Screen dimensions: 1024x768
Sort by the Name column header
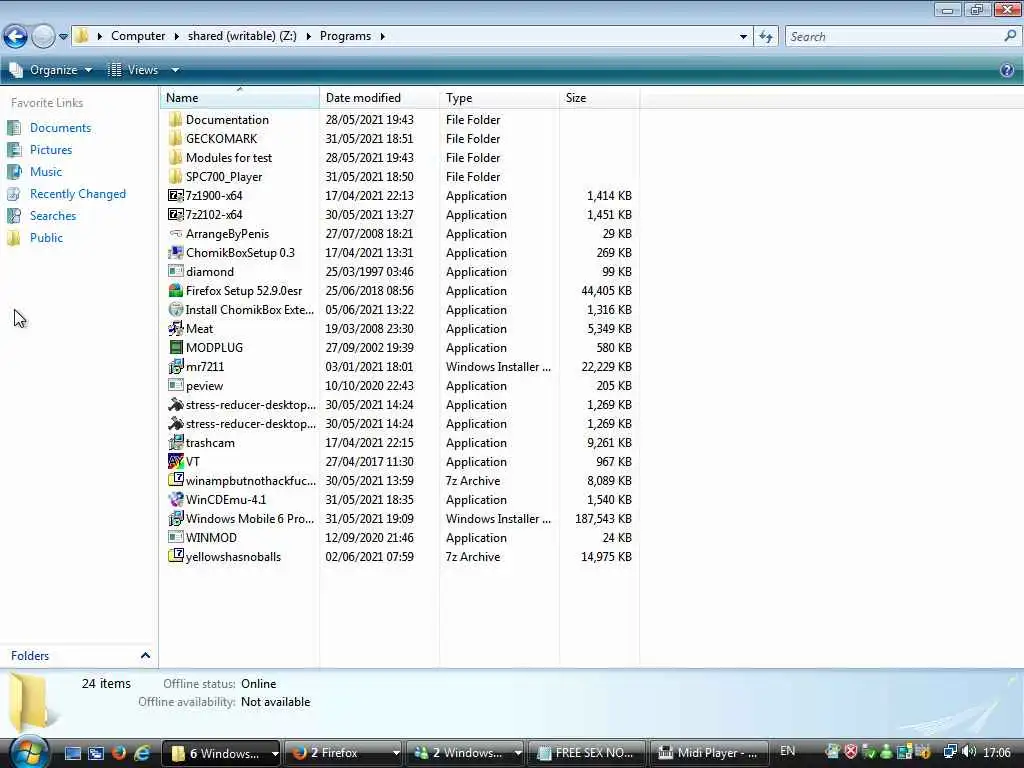pos(239,98)
